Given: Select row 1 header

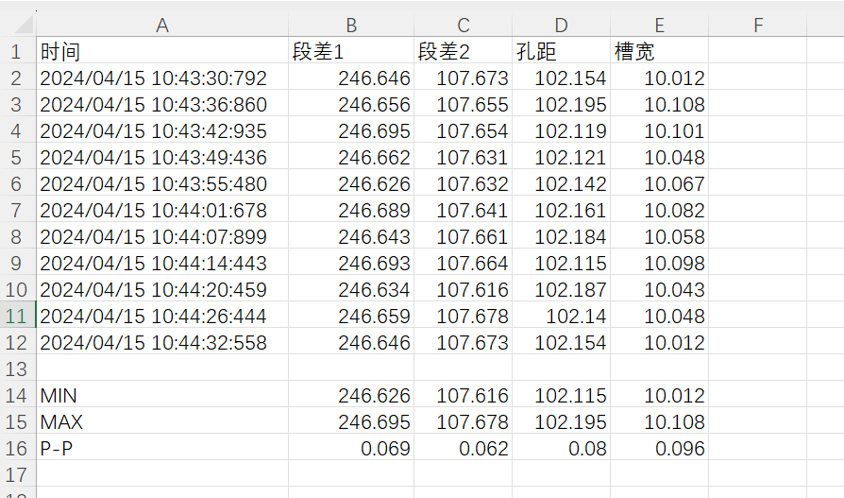Looking at the screenshot, I should coord(16,52).
